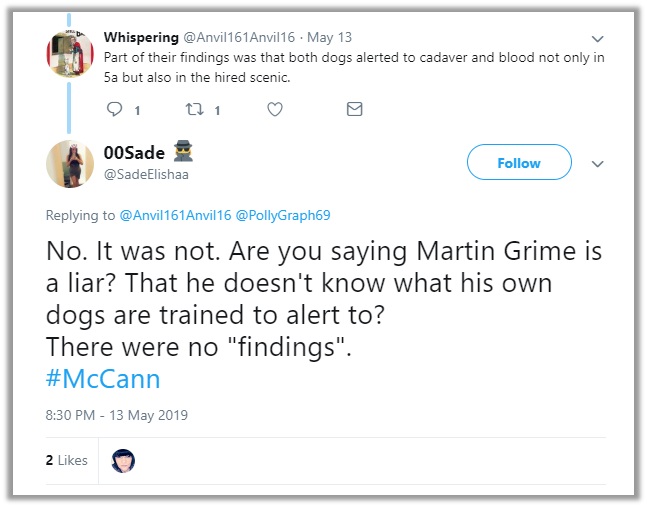Image resolution: width=647 pixels, height=507 pixels.
Task: View the 2 Likes list
Action: 67,460
